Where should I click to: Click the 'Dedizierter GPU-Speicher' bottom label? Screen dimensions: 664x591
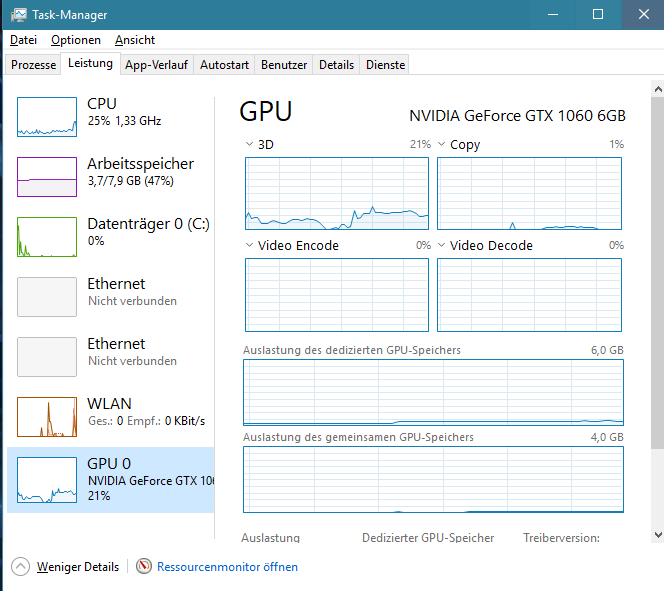pyautogui.click(x=428, y=538)
